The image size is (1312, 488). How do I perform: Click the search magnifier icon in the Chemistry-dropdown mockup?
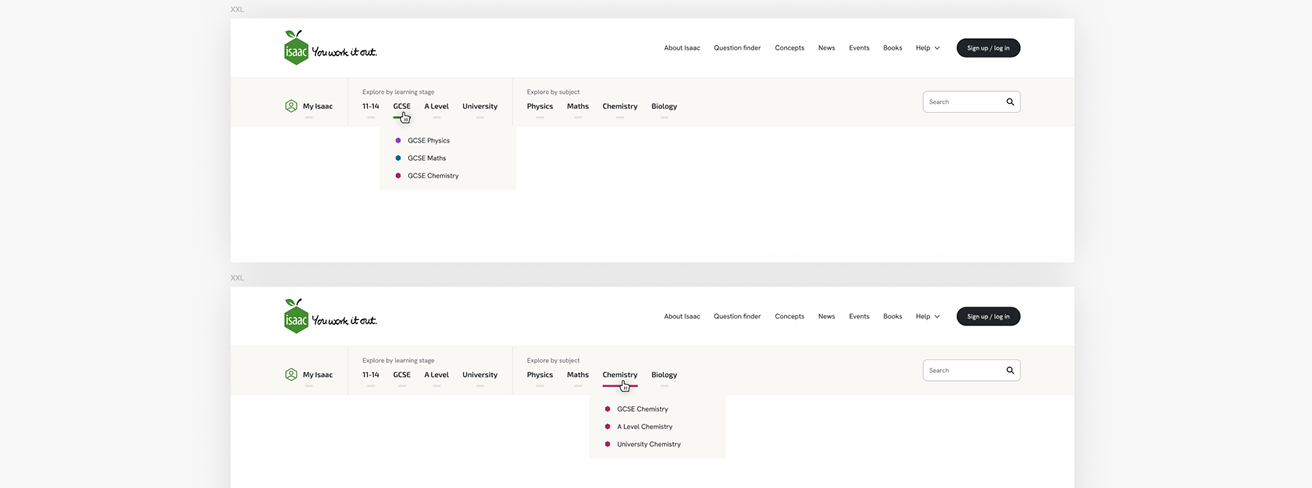coord(1010,370)
